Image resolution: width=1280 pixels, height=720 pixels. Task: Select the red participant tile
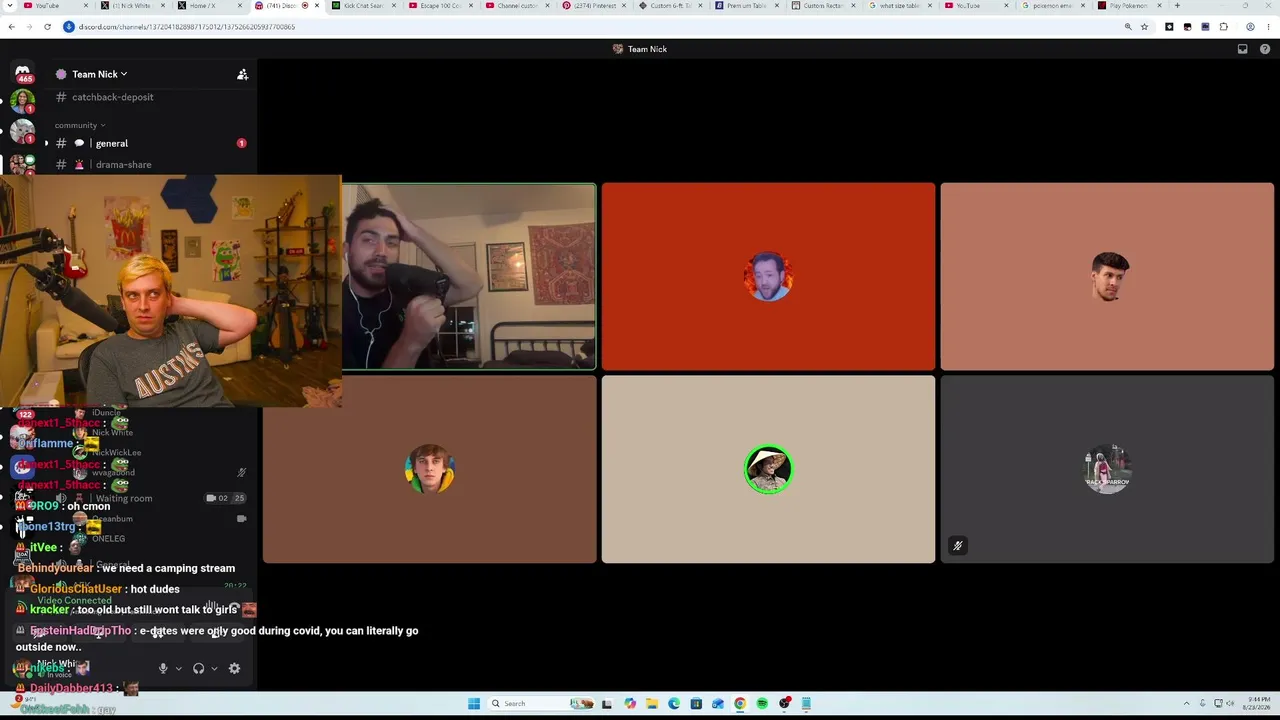click(x=768, y=277)
